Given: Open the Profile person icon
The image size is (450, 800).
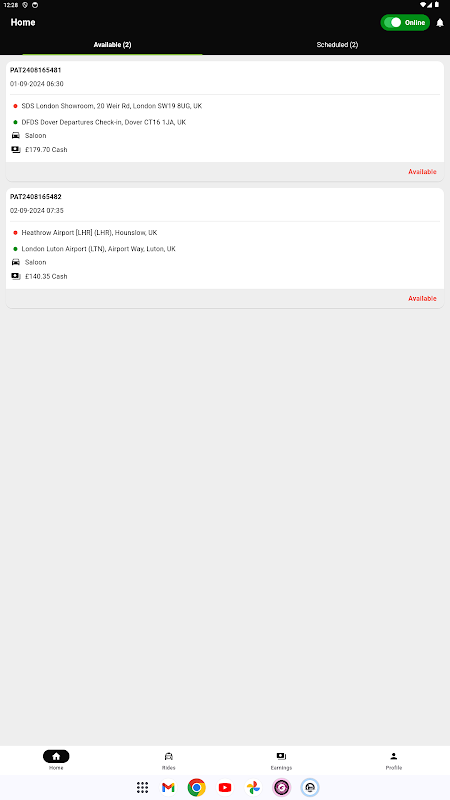Looking at the screenshot, I should pos(393,756).
